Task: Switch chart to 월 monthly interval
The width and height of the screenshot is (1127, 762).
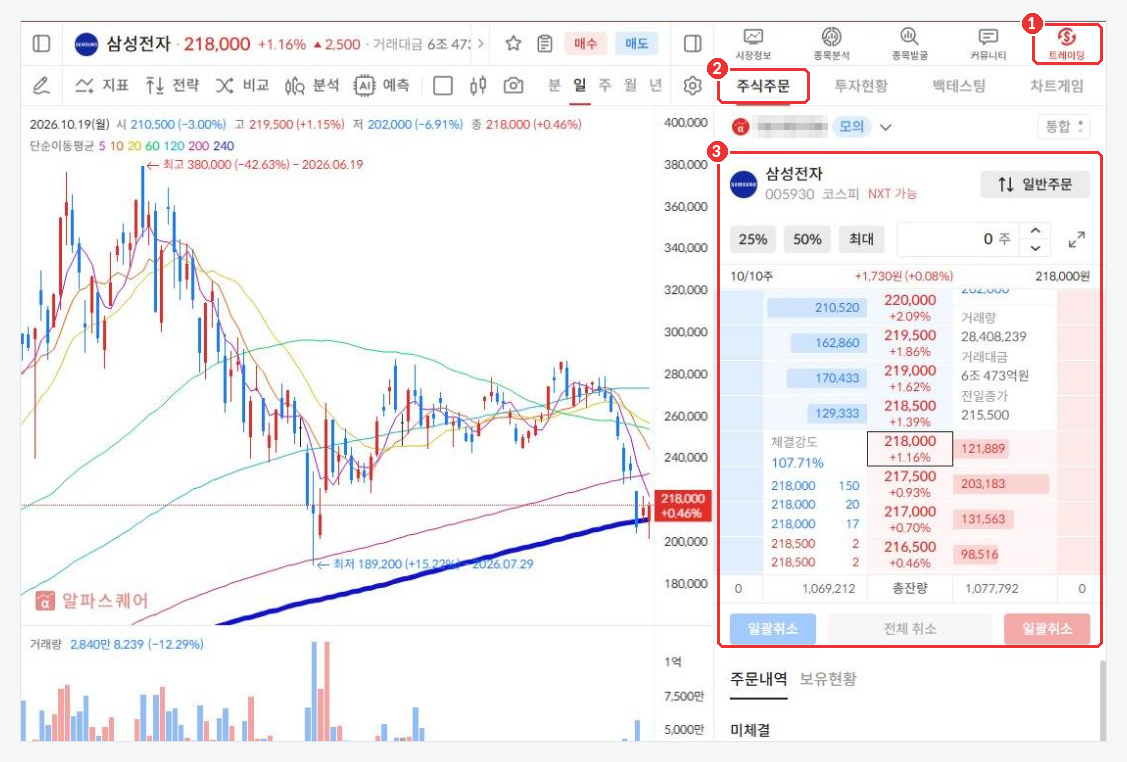Action: tap(630, 86)
